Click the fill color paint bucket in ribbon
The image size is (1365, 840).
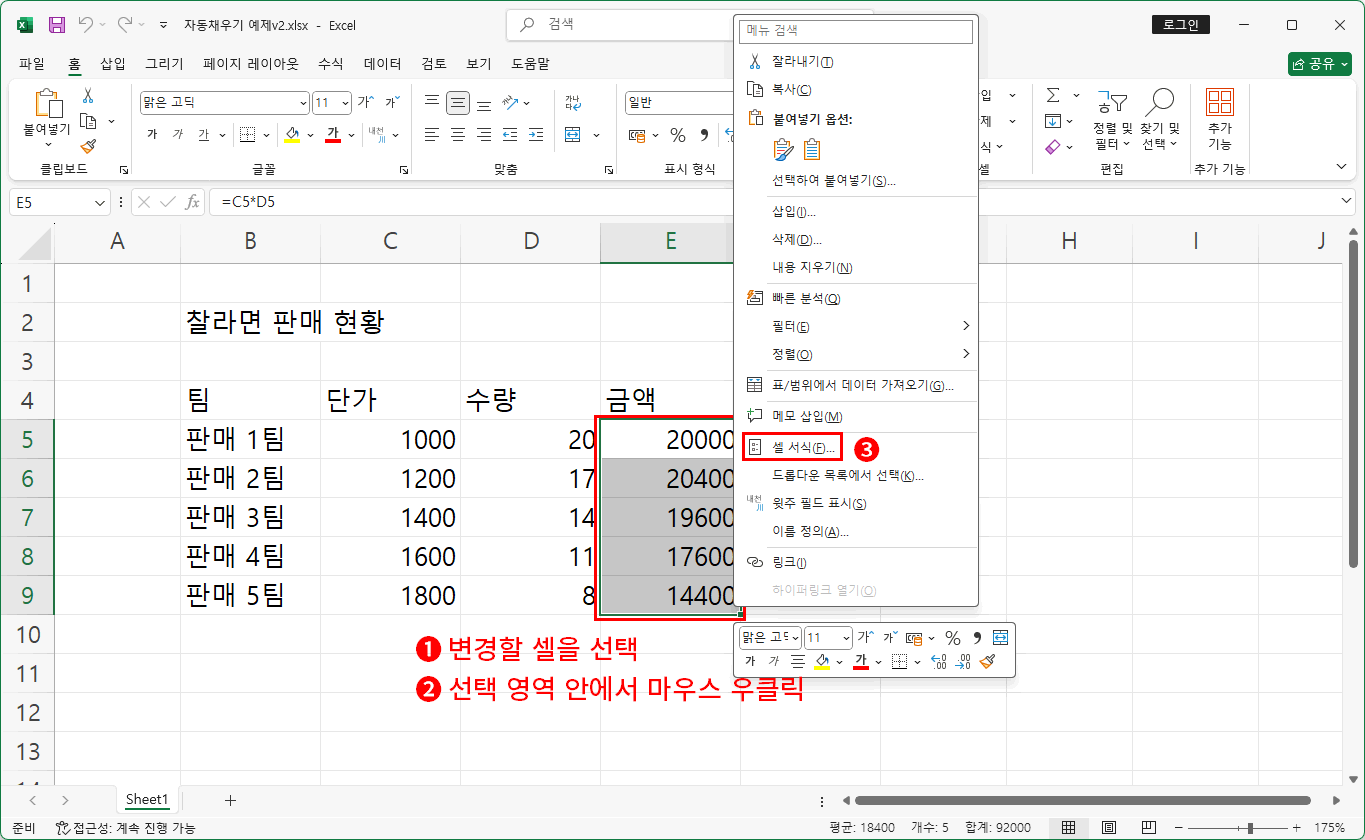[292, 134]
